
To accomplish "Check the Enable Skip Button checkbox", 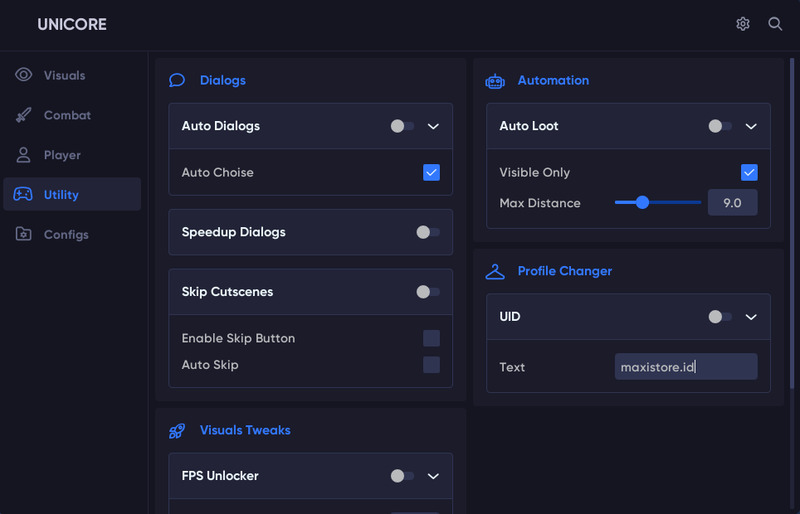I will tap(431, 338).
